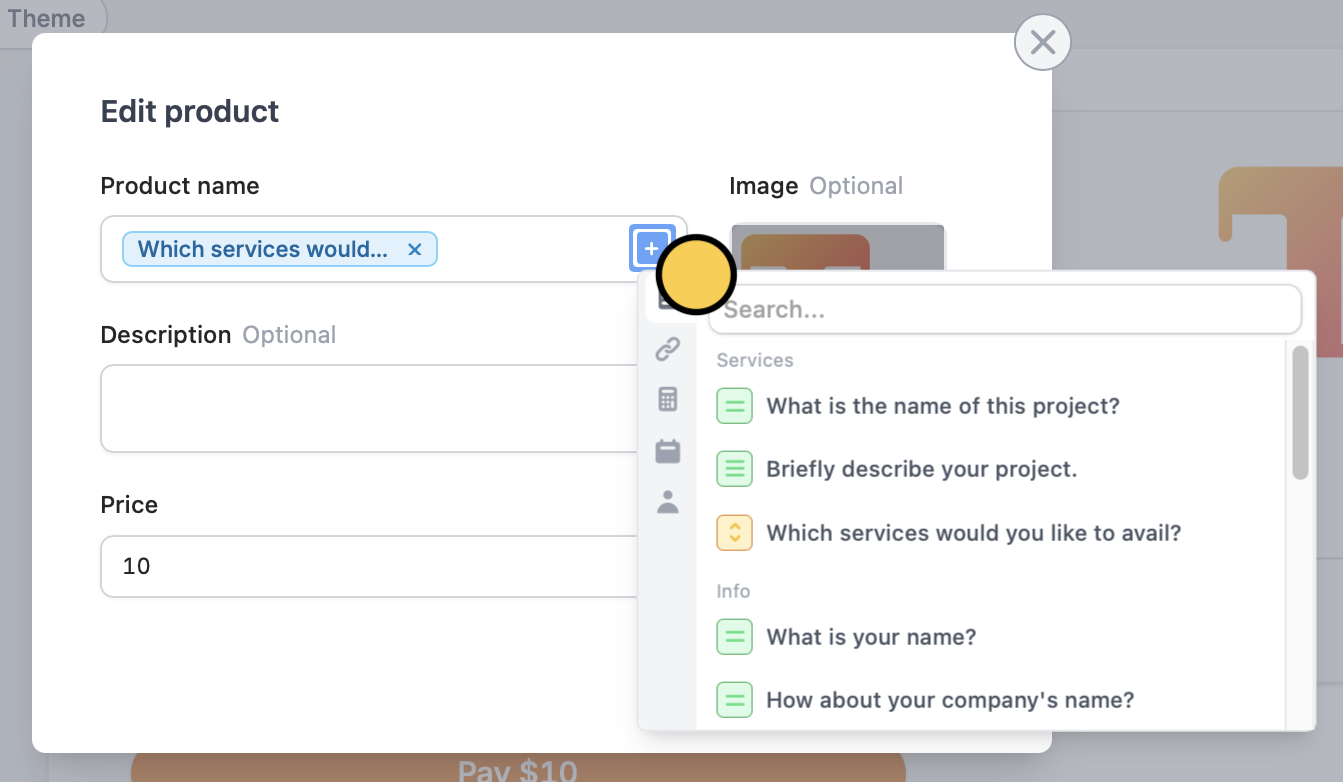
Task: Open the calculator option in the insert sidebar
Action: click(x=668, y=399)
